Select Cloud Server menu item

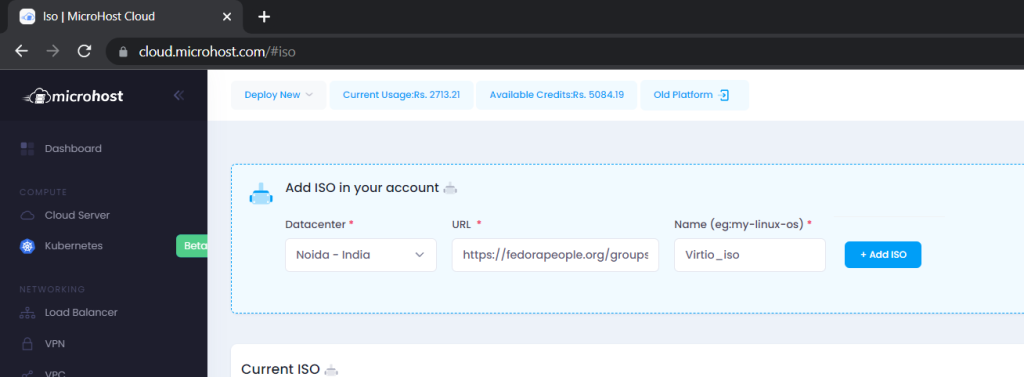coord(77,215)
